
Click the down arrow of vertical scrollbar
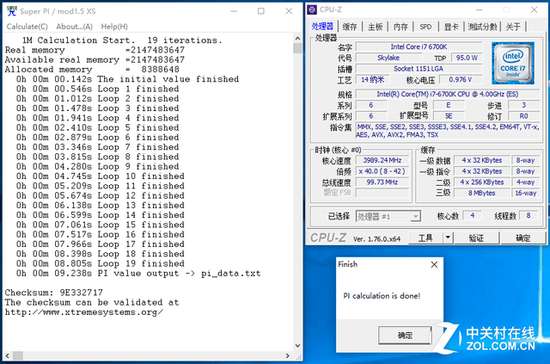(297, 345)
